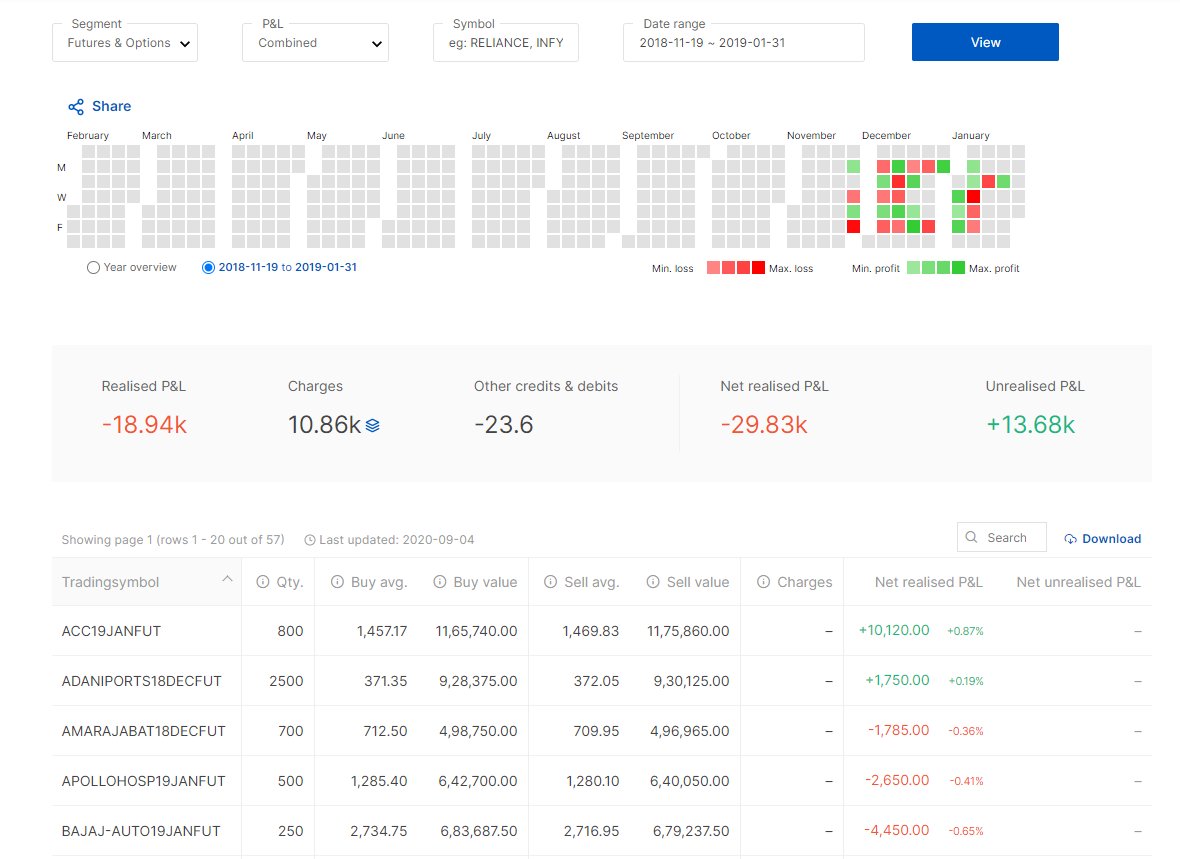This screenshot has height=859, width=1180.
Task: Select the Year overview radio button
Action: (x=93, y=267)
